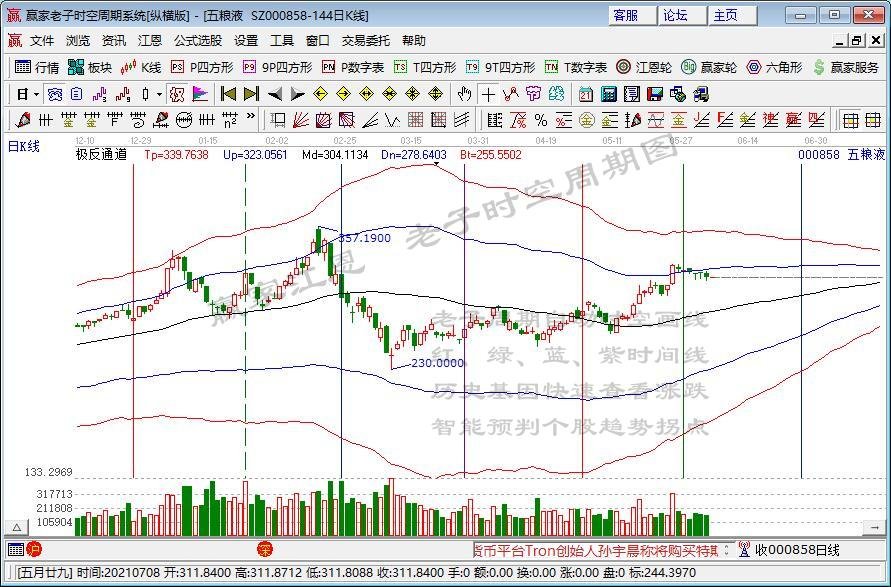Open the T数字表 tool

(x=576, y=68)
